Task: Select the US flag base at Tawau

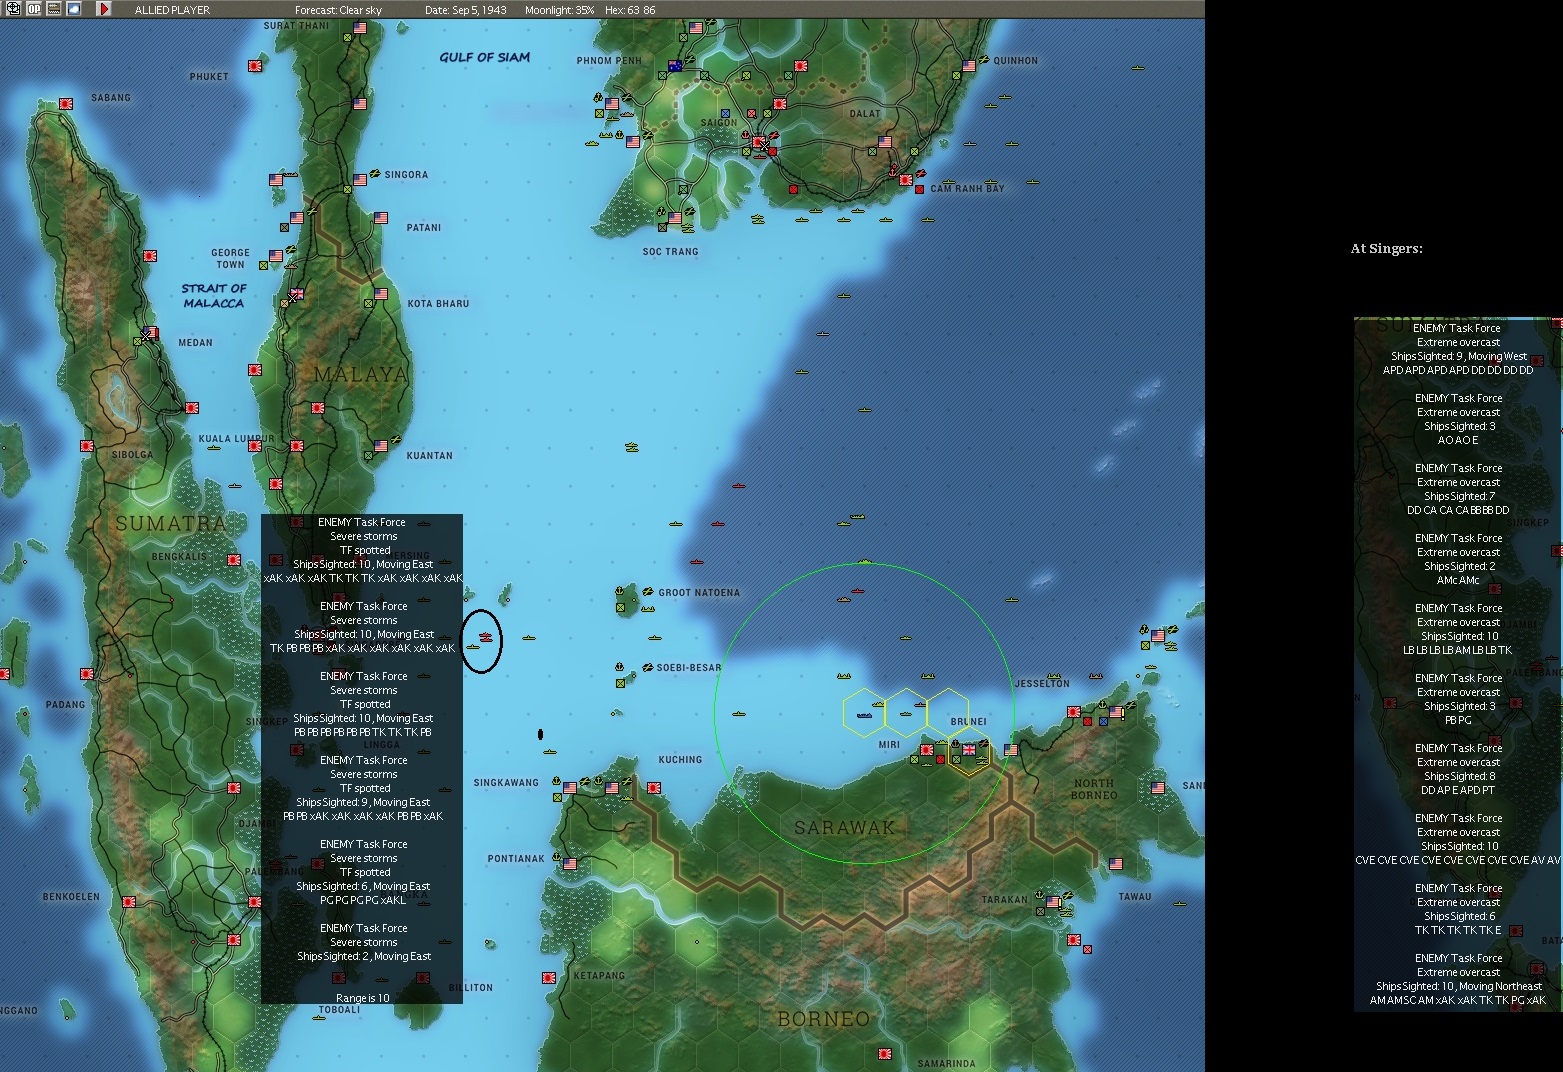Action: [x=1116, y=864]
